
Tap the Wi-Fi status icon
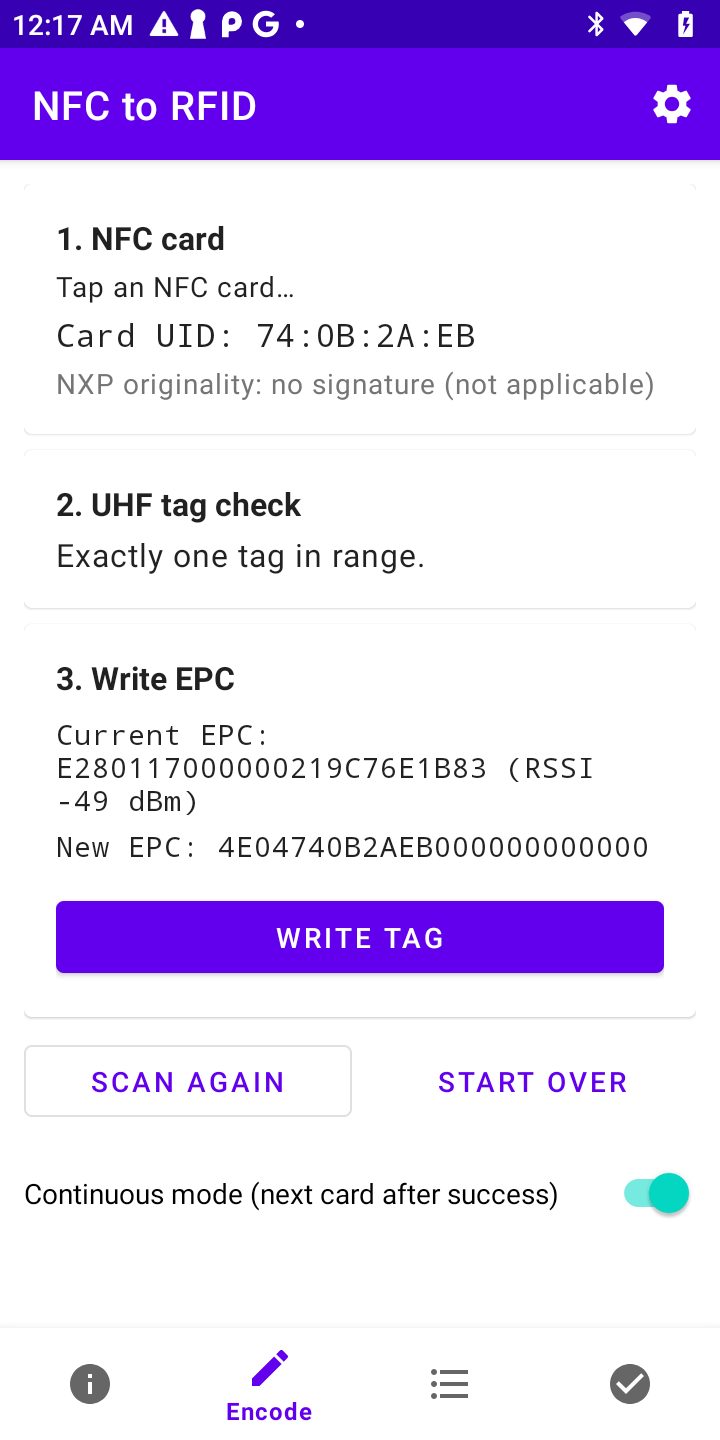point(636,25)
